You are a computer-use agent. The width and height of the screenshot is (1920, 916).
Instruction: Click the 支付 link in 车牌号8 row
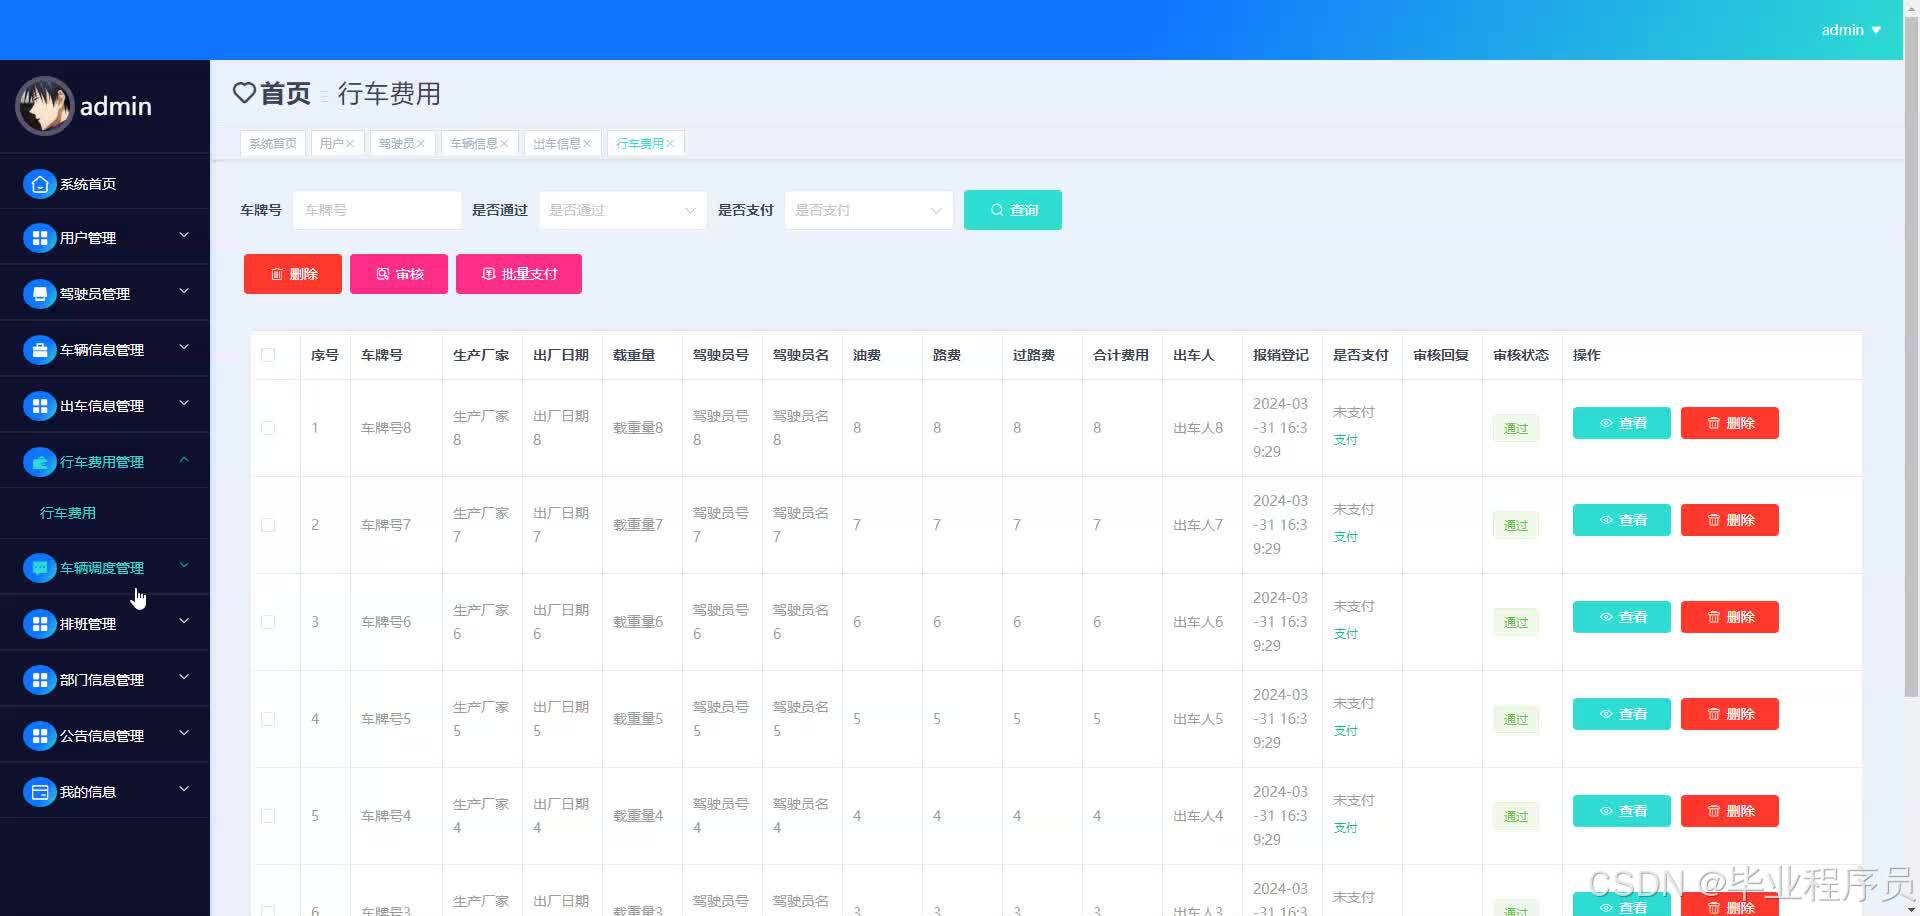(x=1346, y=440)
